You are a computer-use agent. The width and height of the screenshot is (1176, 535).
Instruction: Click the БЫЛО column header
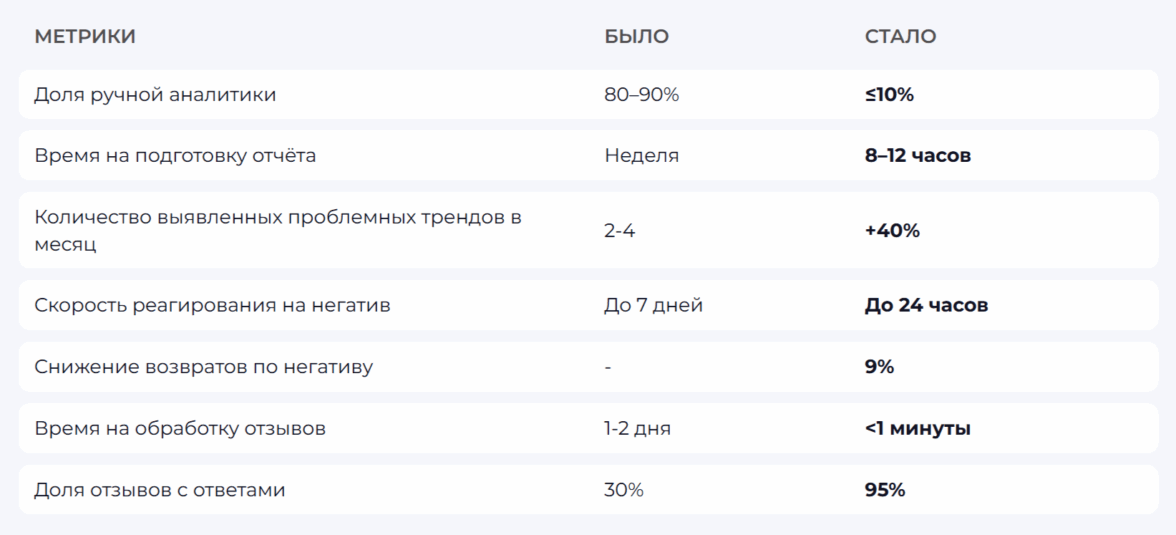pyautogui.click(x=636, y=37)
